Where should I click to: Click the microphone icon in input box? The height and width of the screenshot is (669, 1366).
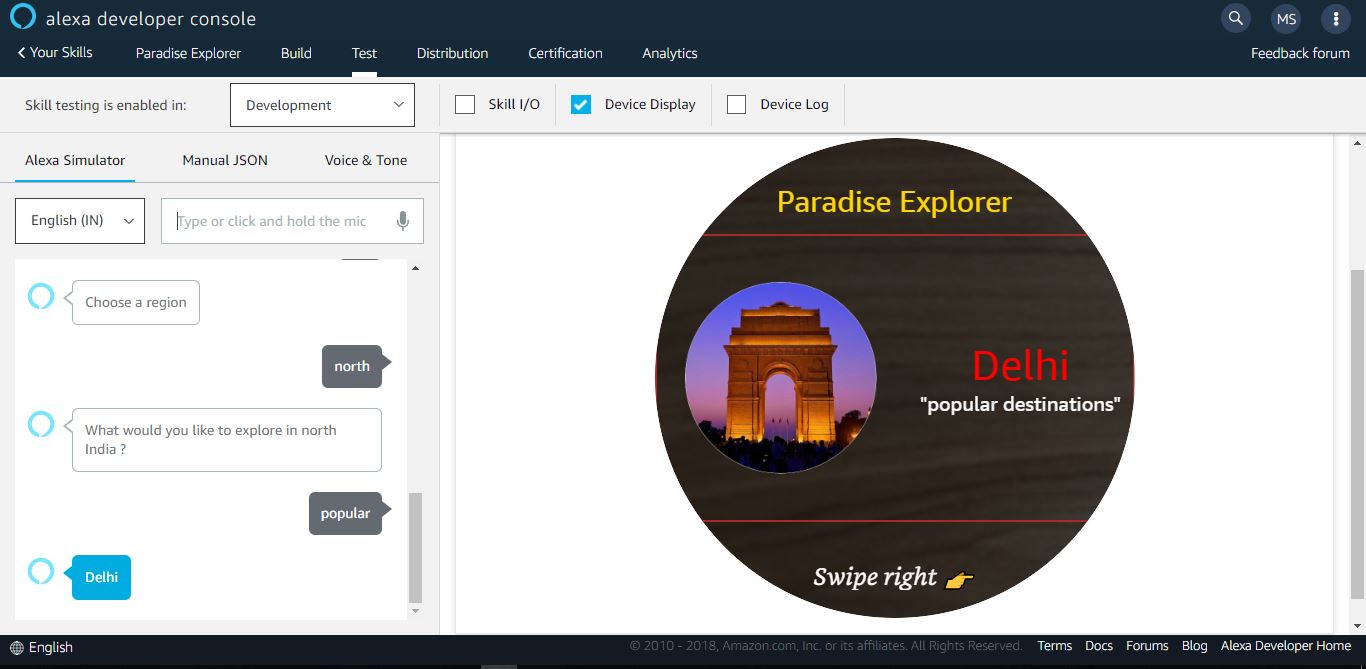point(403,221)
